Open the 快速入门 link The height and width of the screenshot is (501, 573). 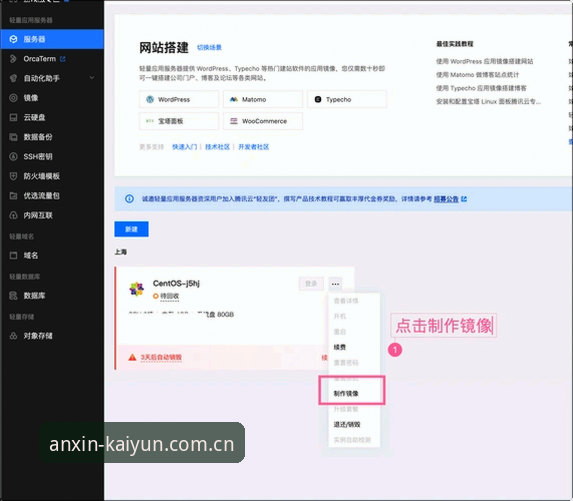185,147
